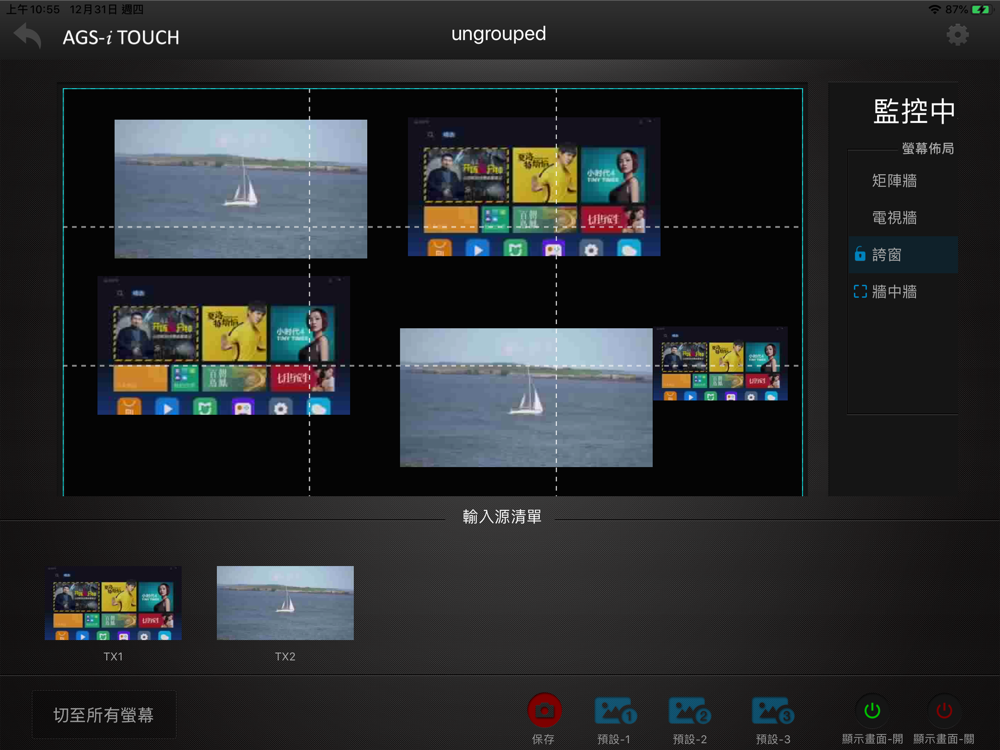Select TX1 input source thumbnail

(113, 603)
